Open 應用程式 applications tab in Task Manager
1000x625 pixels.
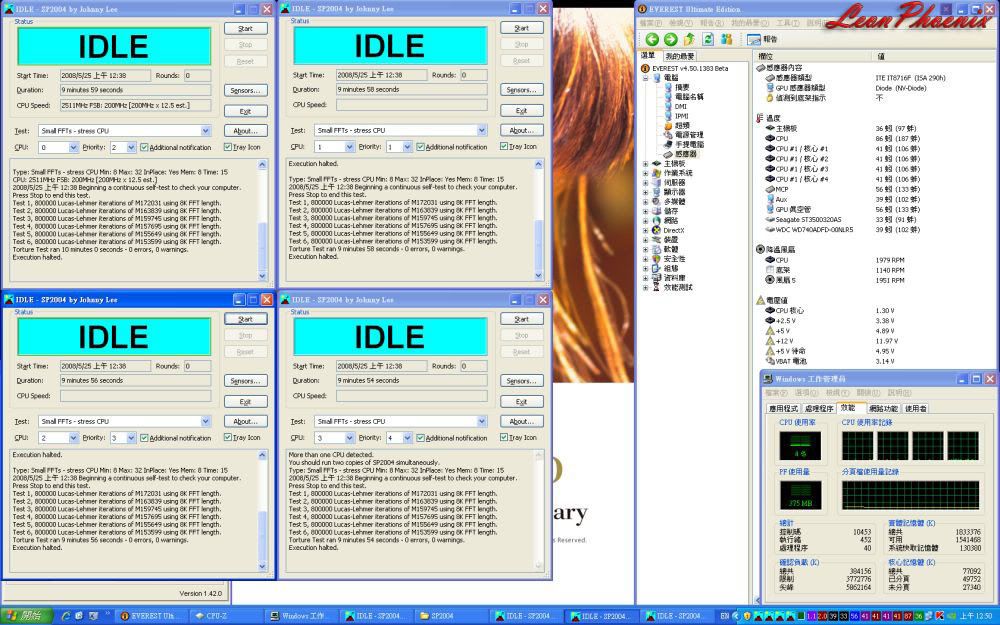click(783, 409)
